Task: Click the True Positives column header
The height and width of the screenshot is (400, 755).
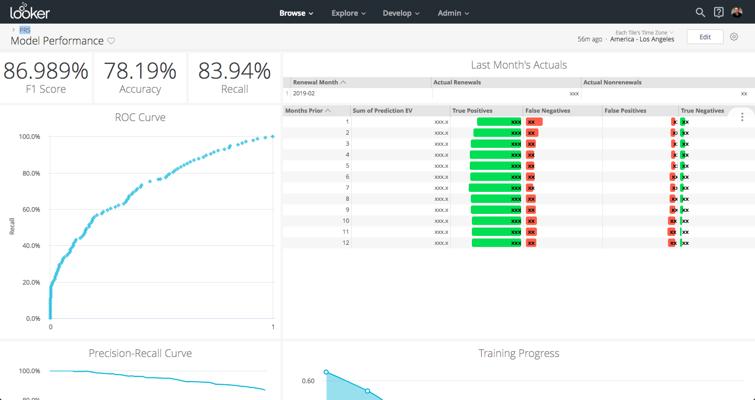Action: click(x=472, y=111)
